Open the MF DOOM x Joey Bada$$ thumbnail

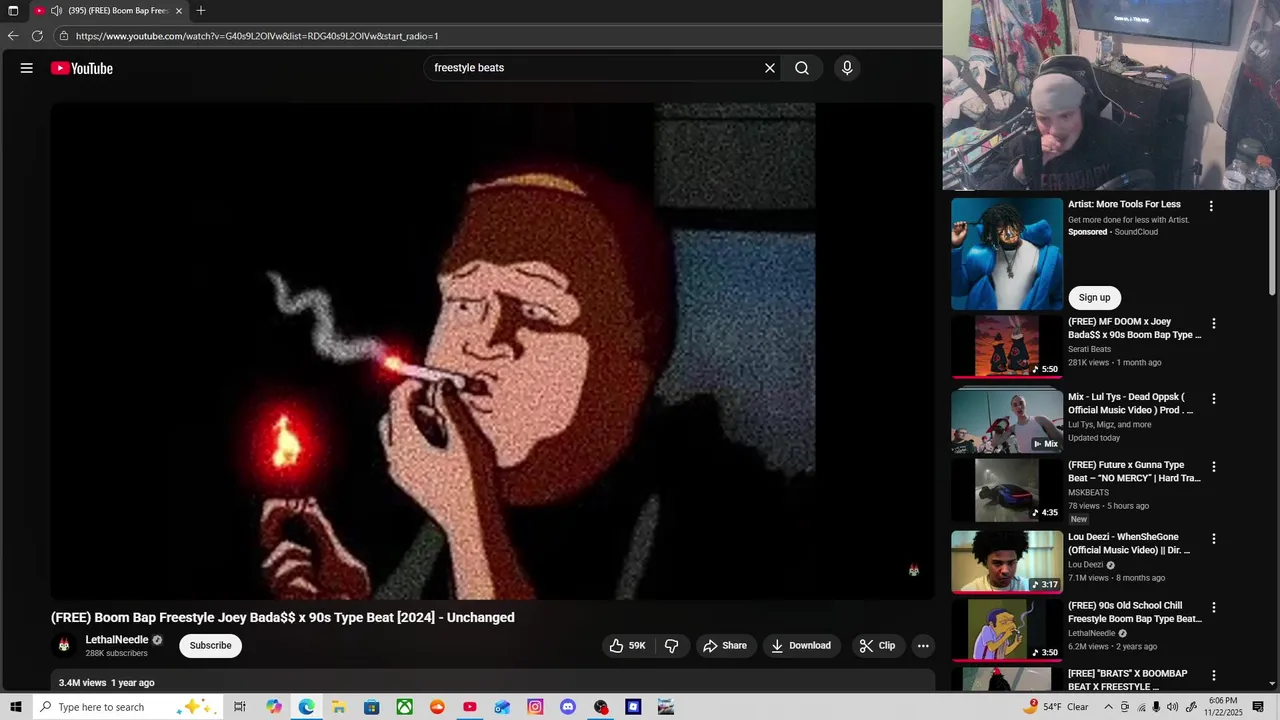pyautogui.click(x=1007, y=346)
